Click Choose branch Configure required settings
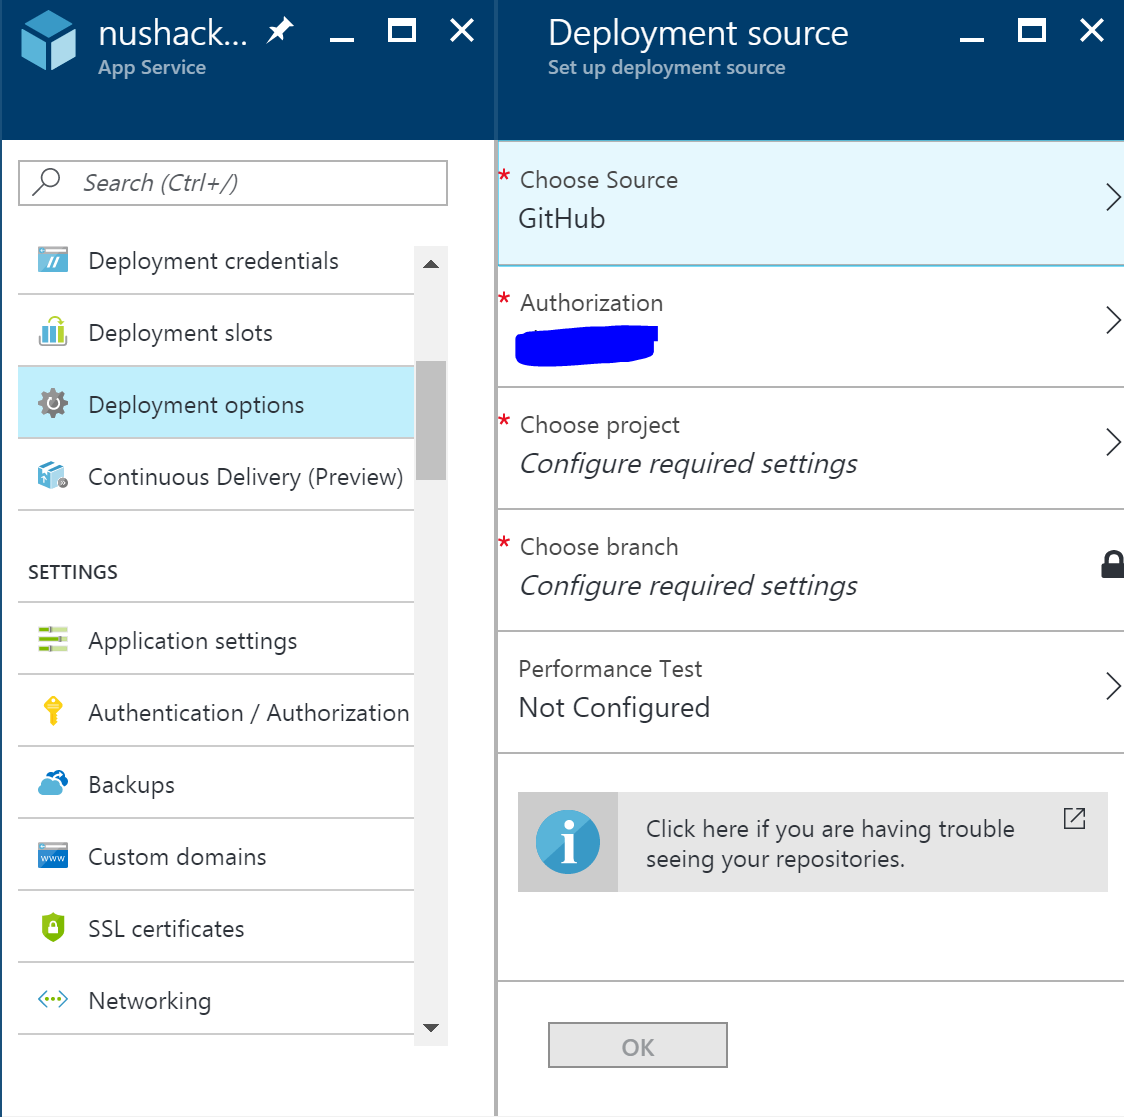 click(x=688, y=586)
